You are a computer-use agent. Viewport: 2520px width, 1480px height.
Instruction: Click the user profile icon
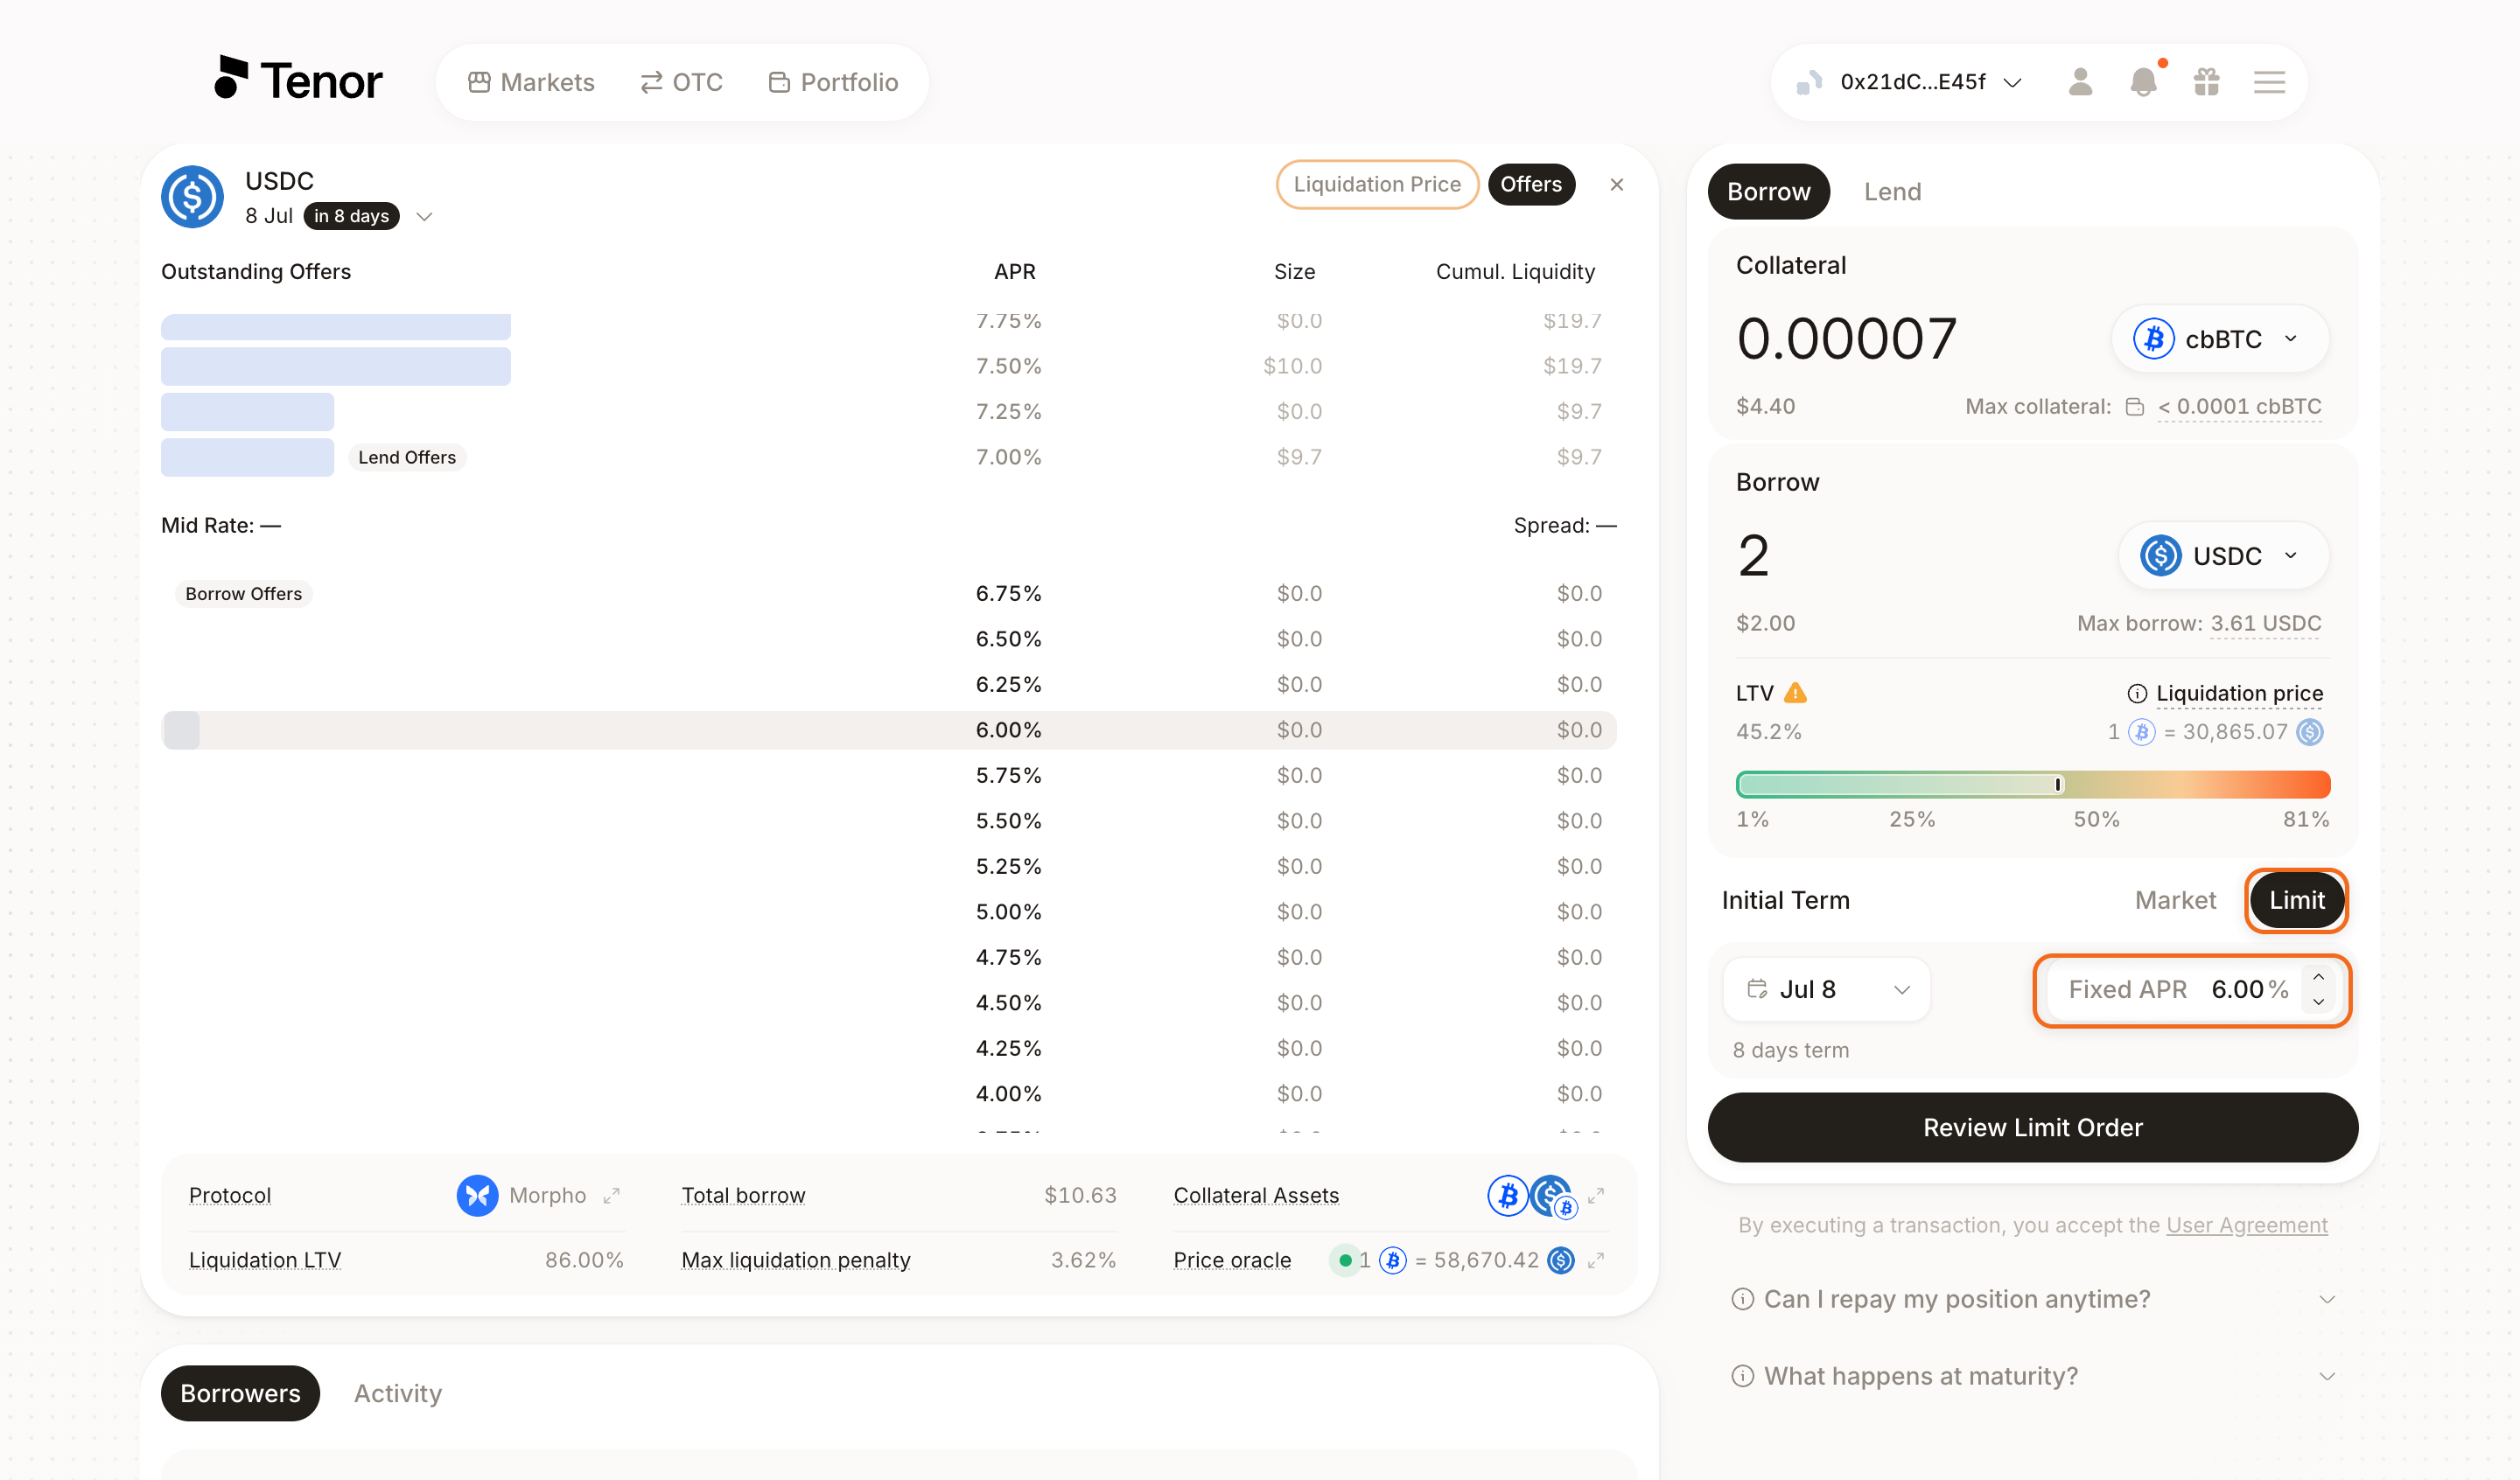2080,82
